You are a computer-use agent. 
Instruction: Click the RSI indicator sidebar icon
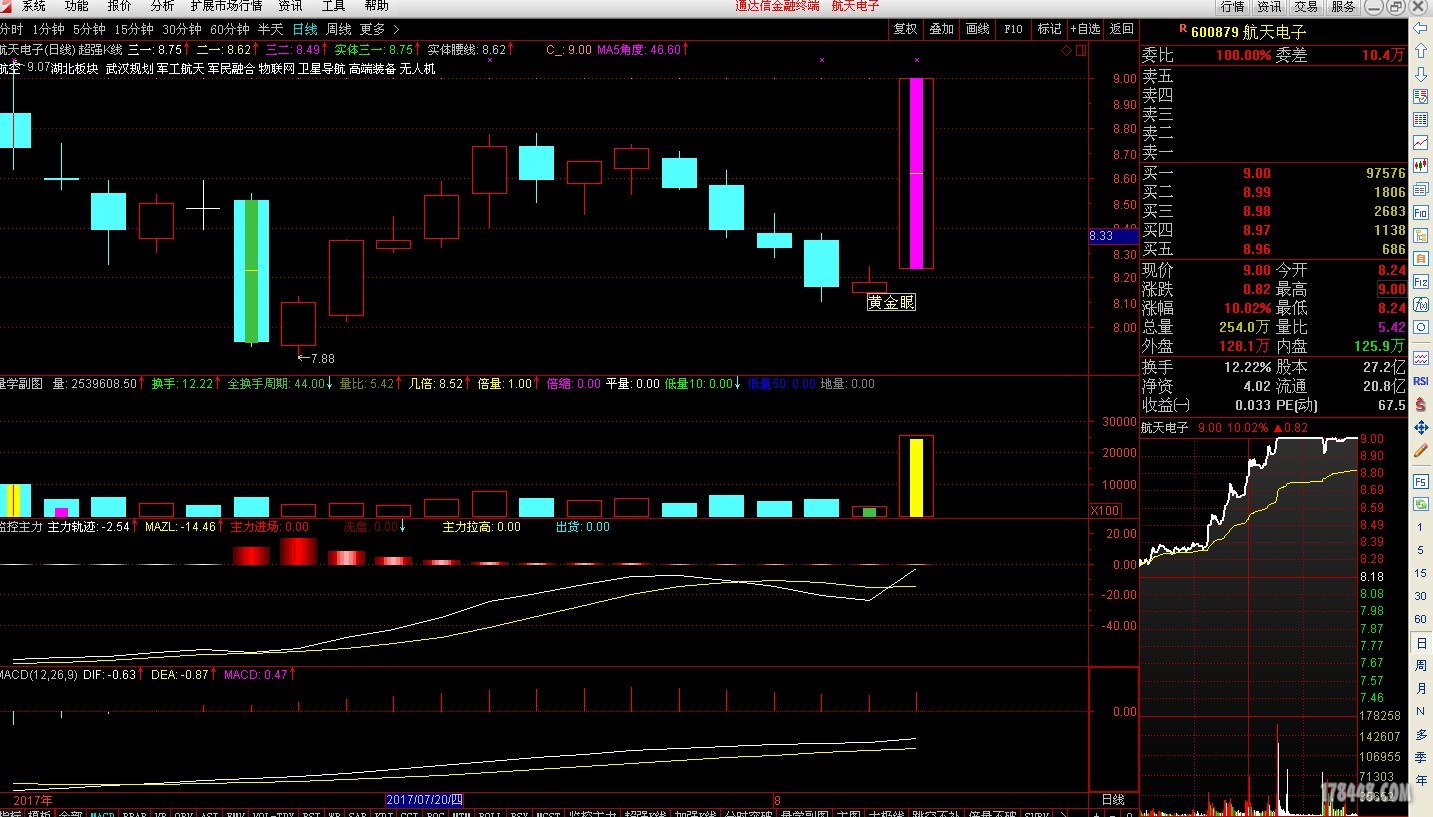(1421, 381)
